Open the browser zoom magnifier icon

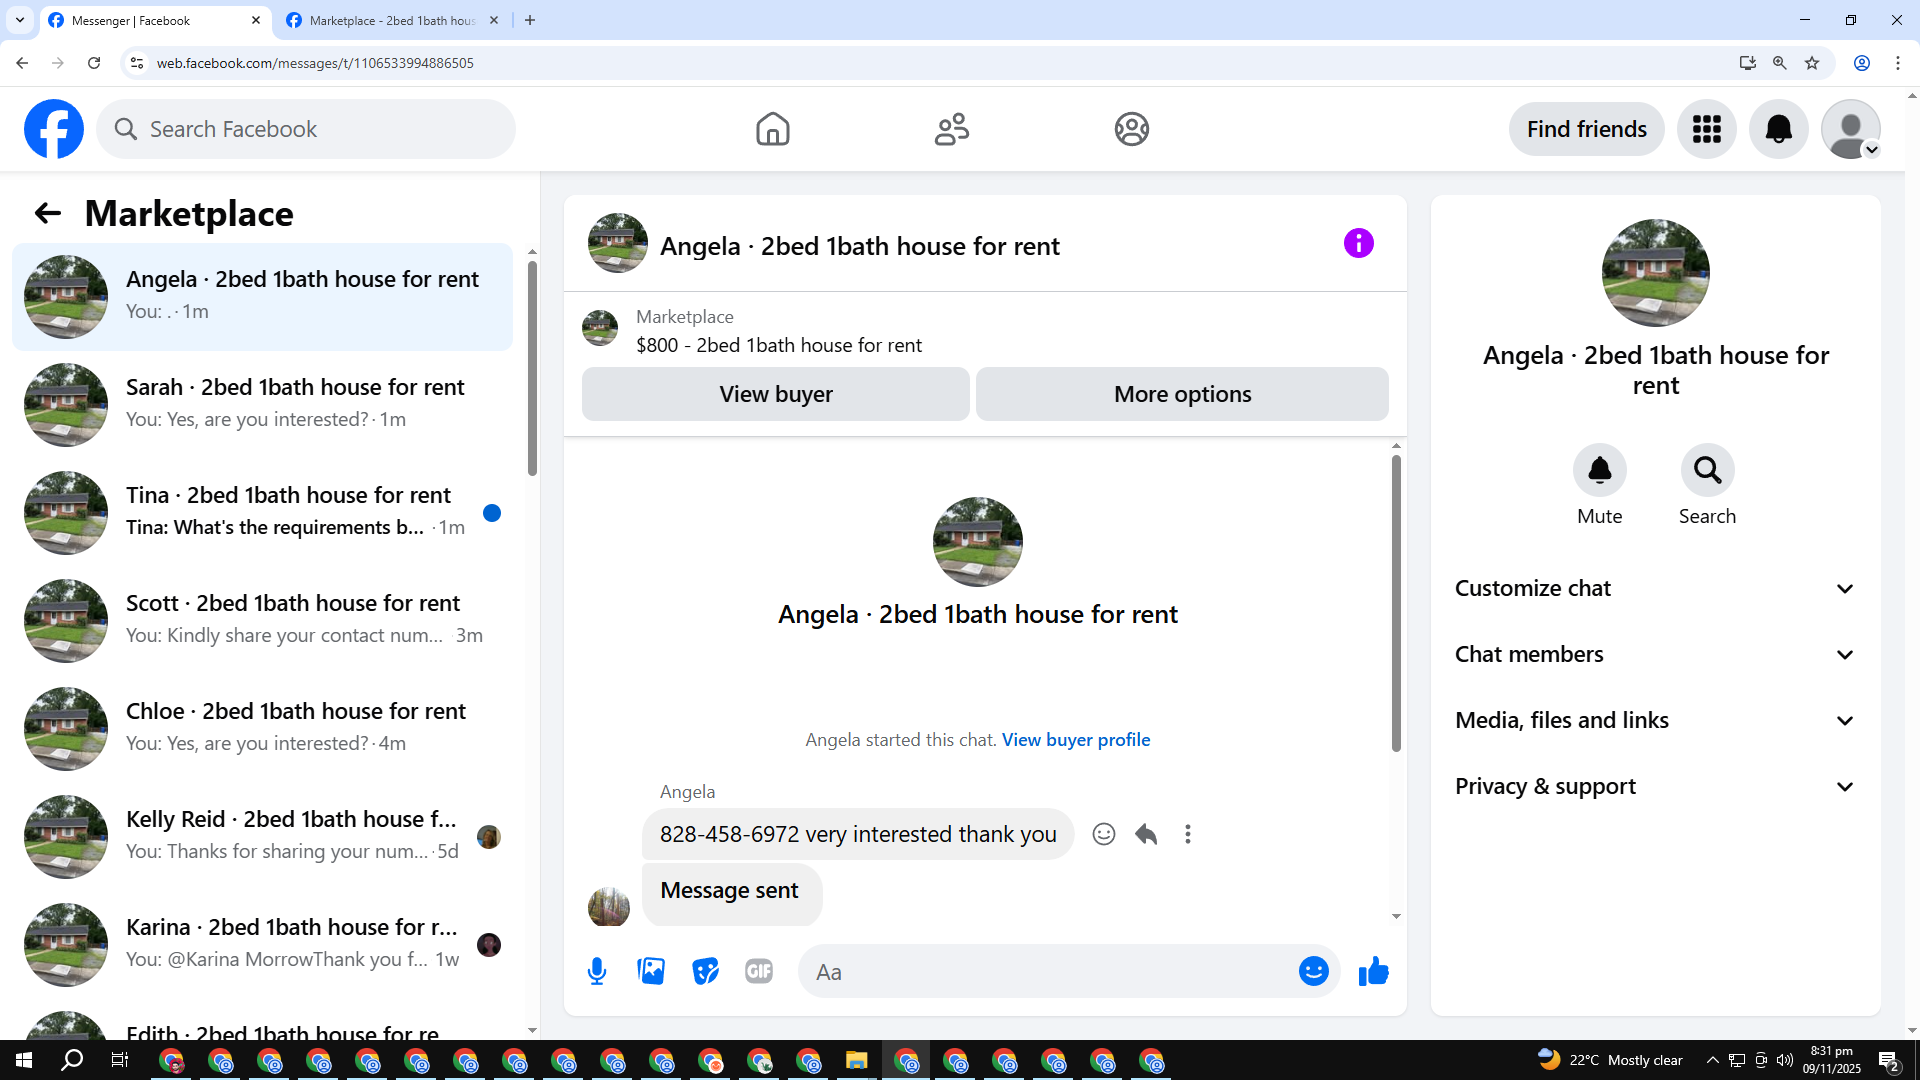tap(1780, 63)
